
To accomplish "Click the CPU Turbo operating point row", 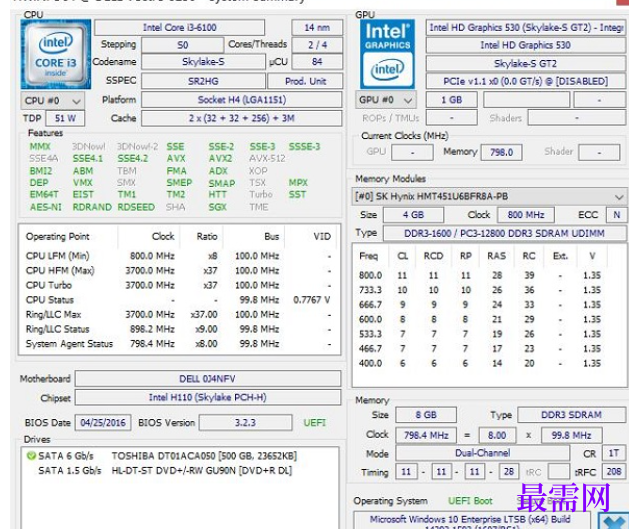I will (179, 285).
